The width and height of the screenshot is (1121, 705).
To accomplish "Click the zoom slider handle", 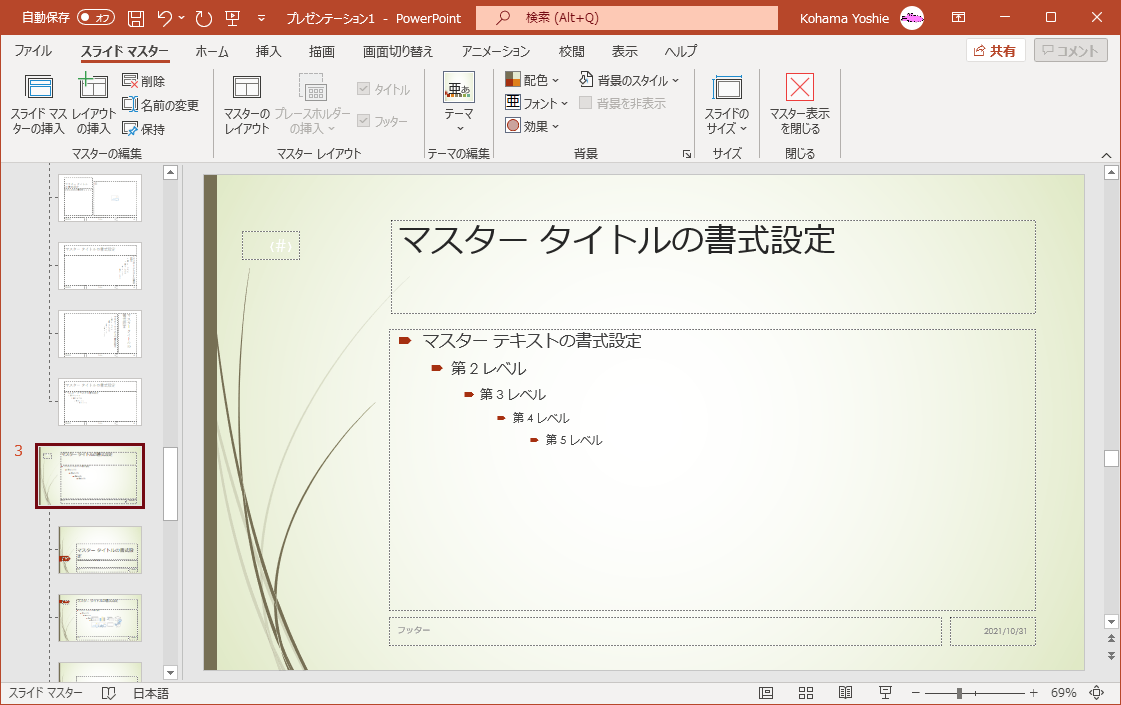I will (x=959, y=693).
